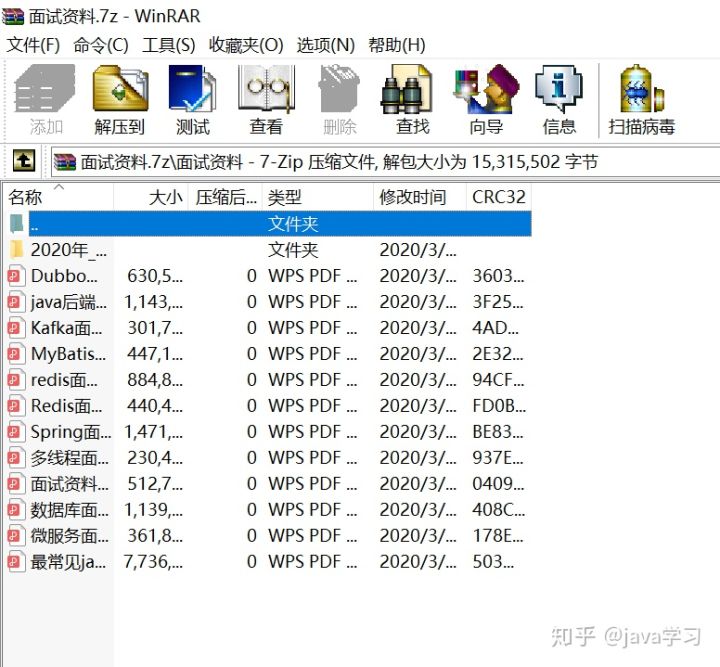This screenshot has width=720, height=667.
Task: Select the capitalized Redis面... file name
Action: pyautogui.click(x=67, y=406)
